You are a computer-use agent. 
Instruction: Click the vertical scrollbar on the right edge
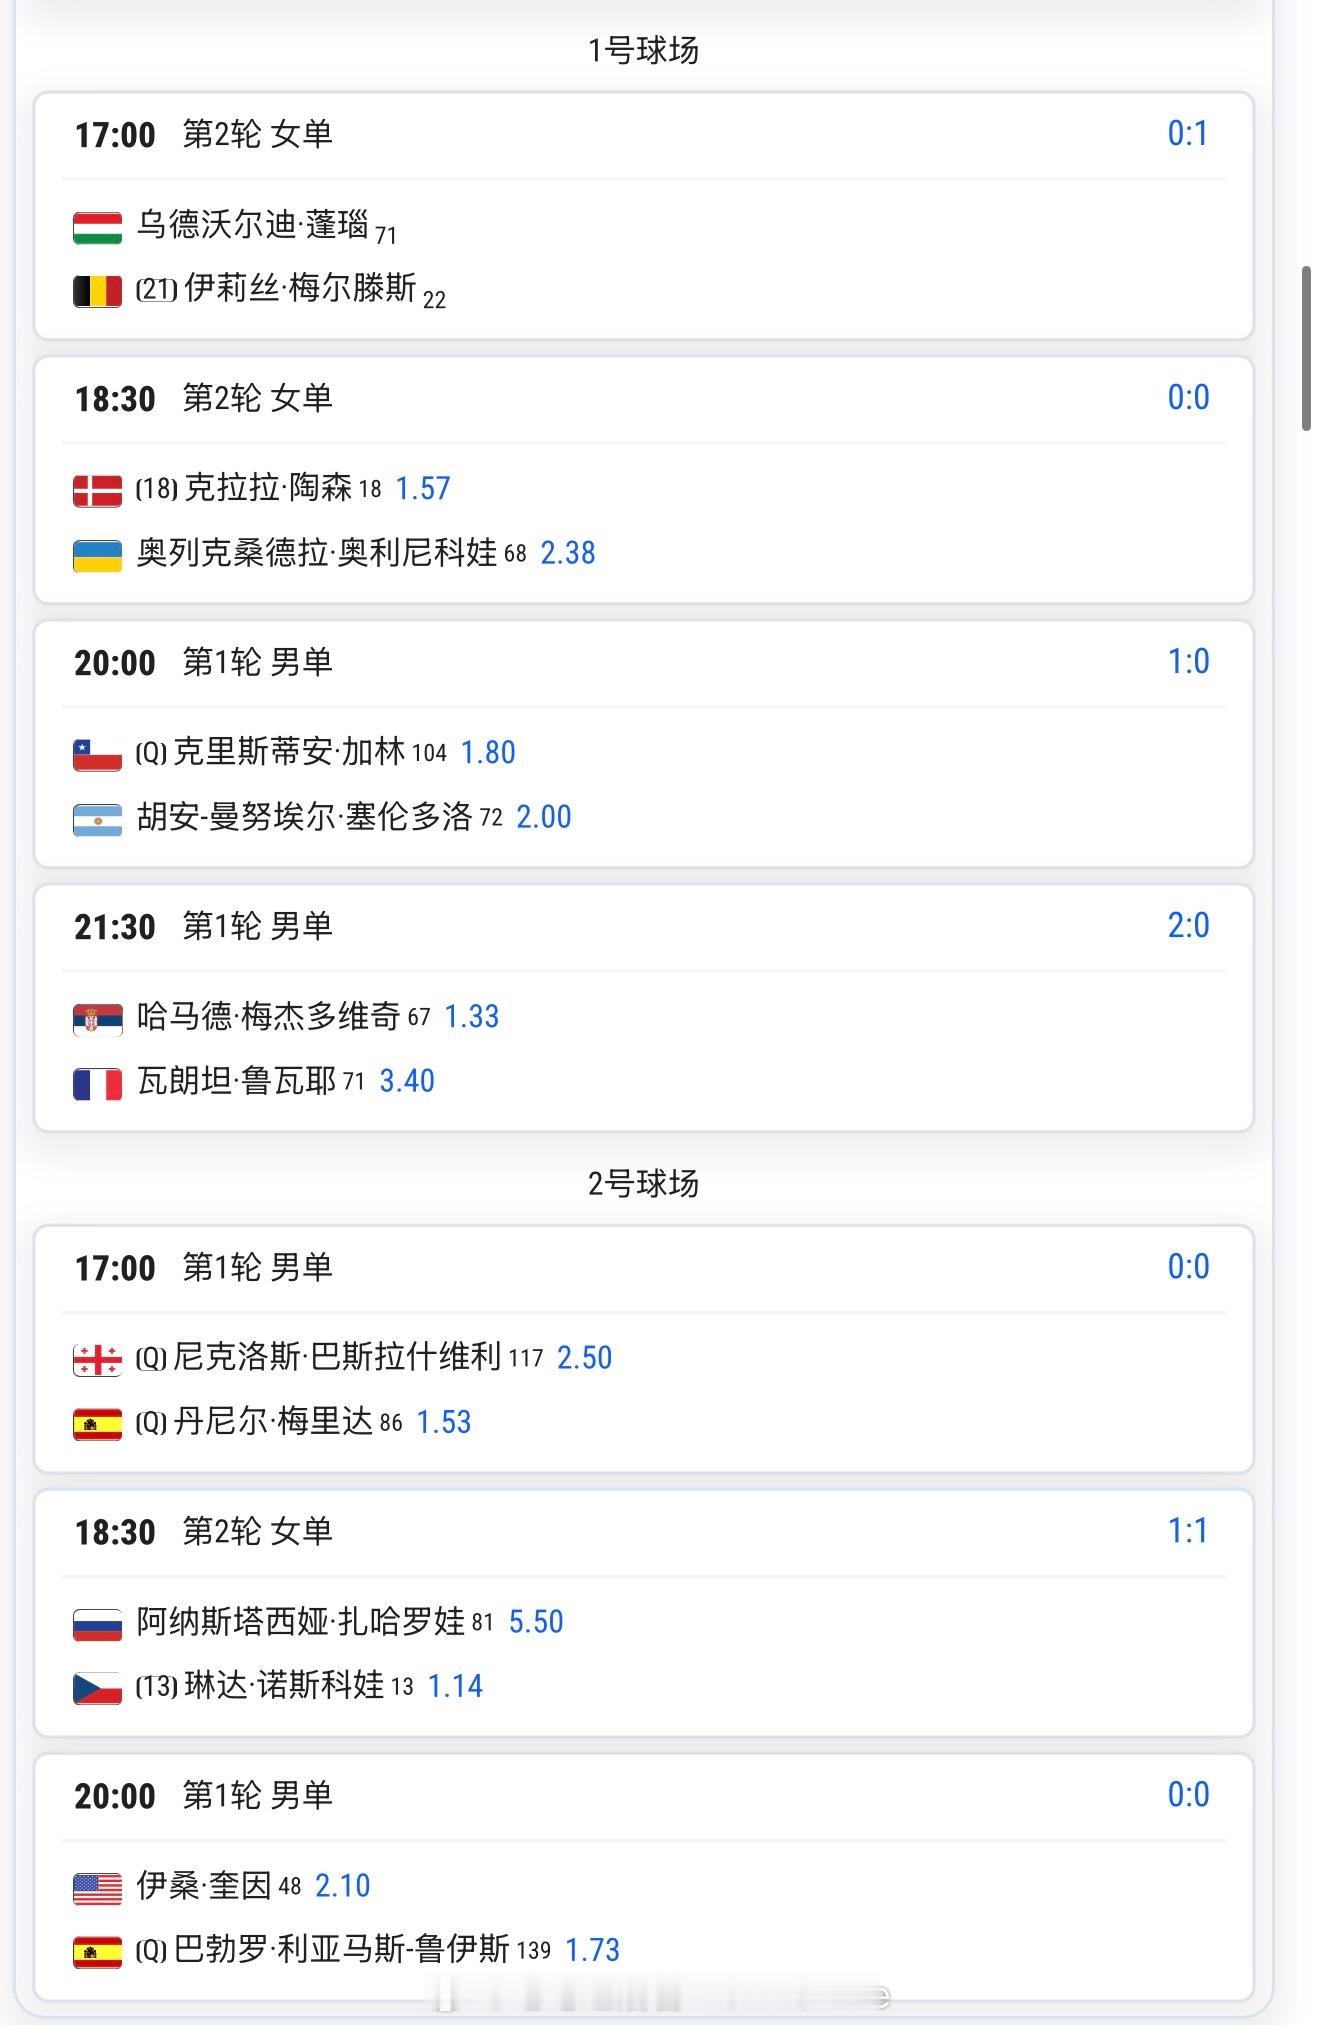[1306, 348]
